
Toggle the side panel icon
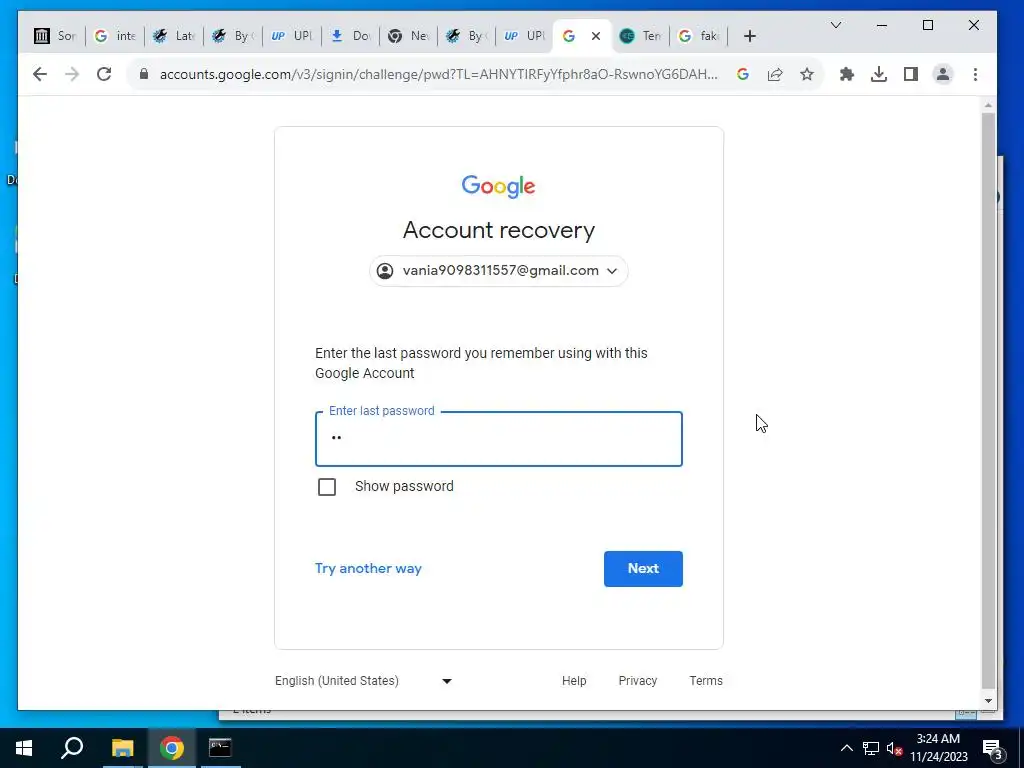910,74
